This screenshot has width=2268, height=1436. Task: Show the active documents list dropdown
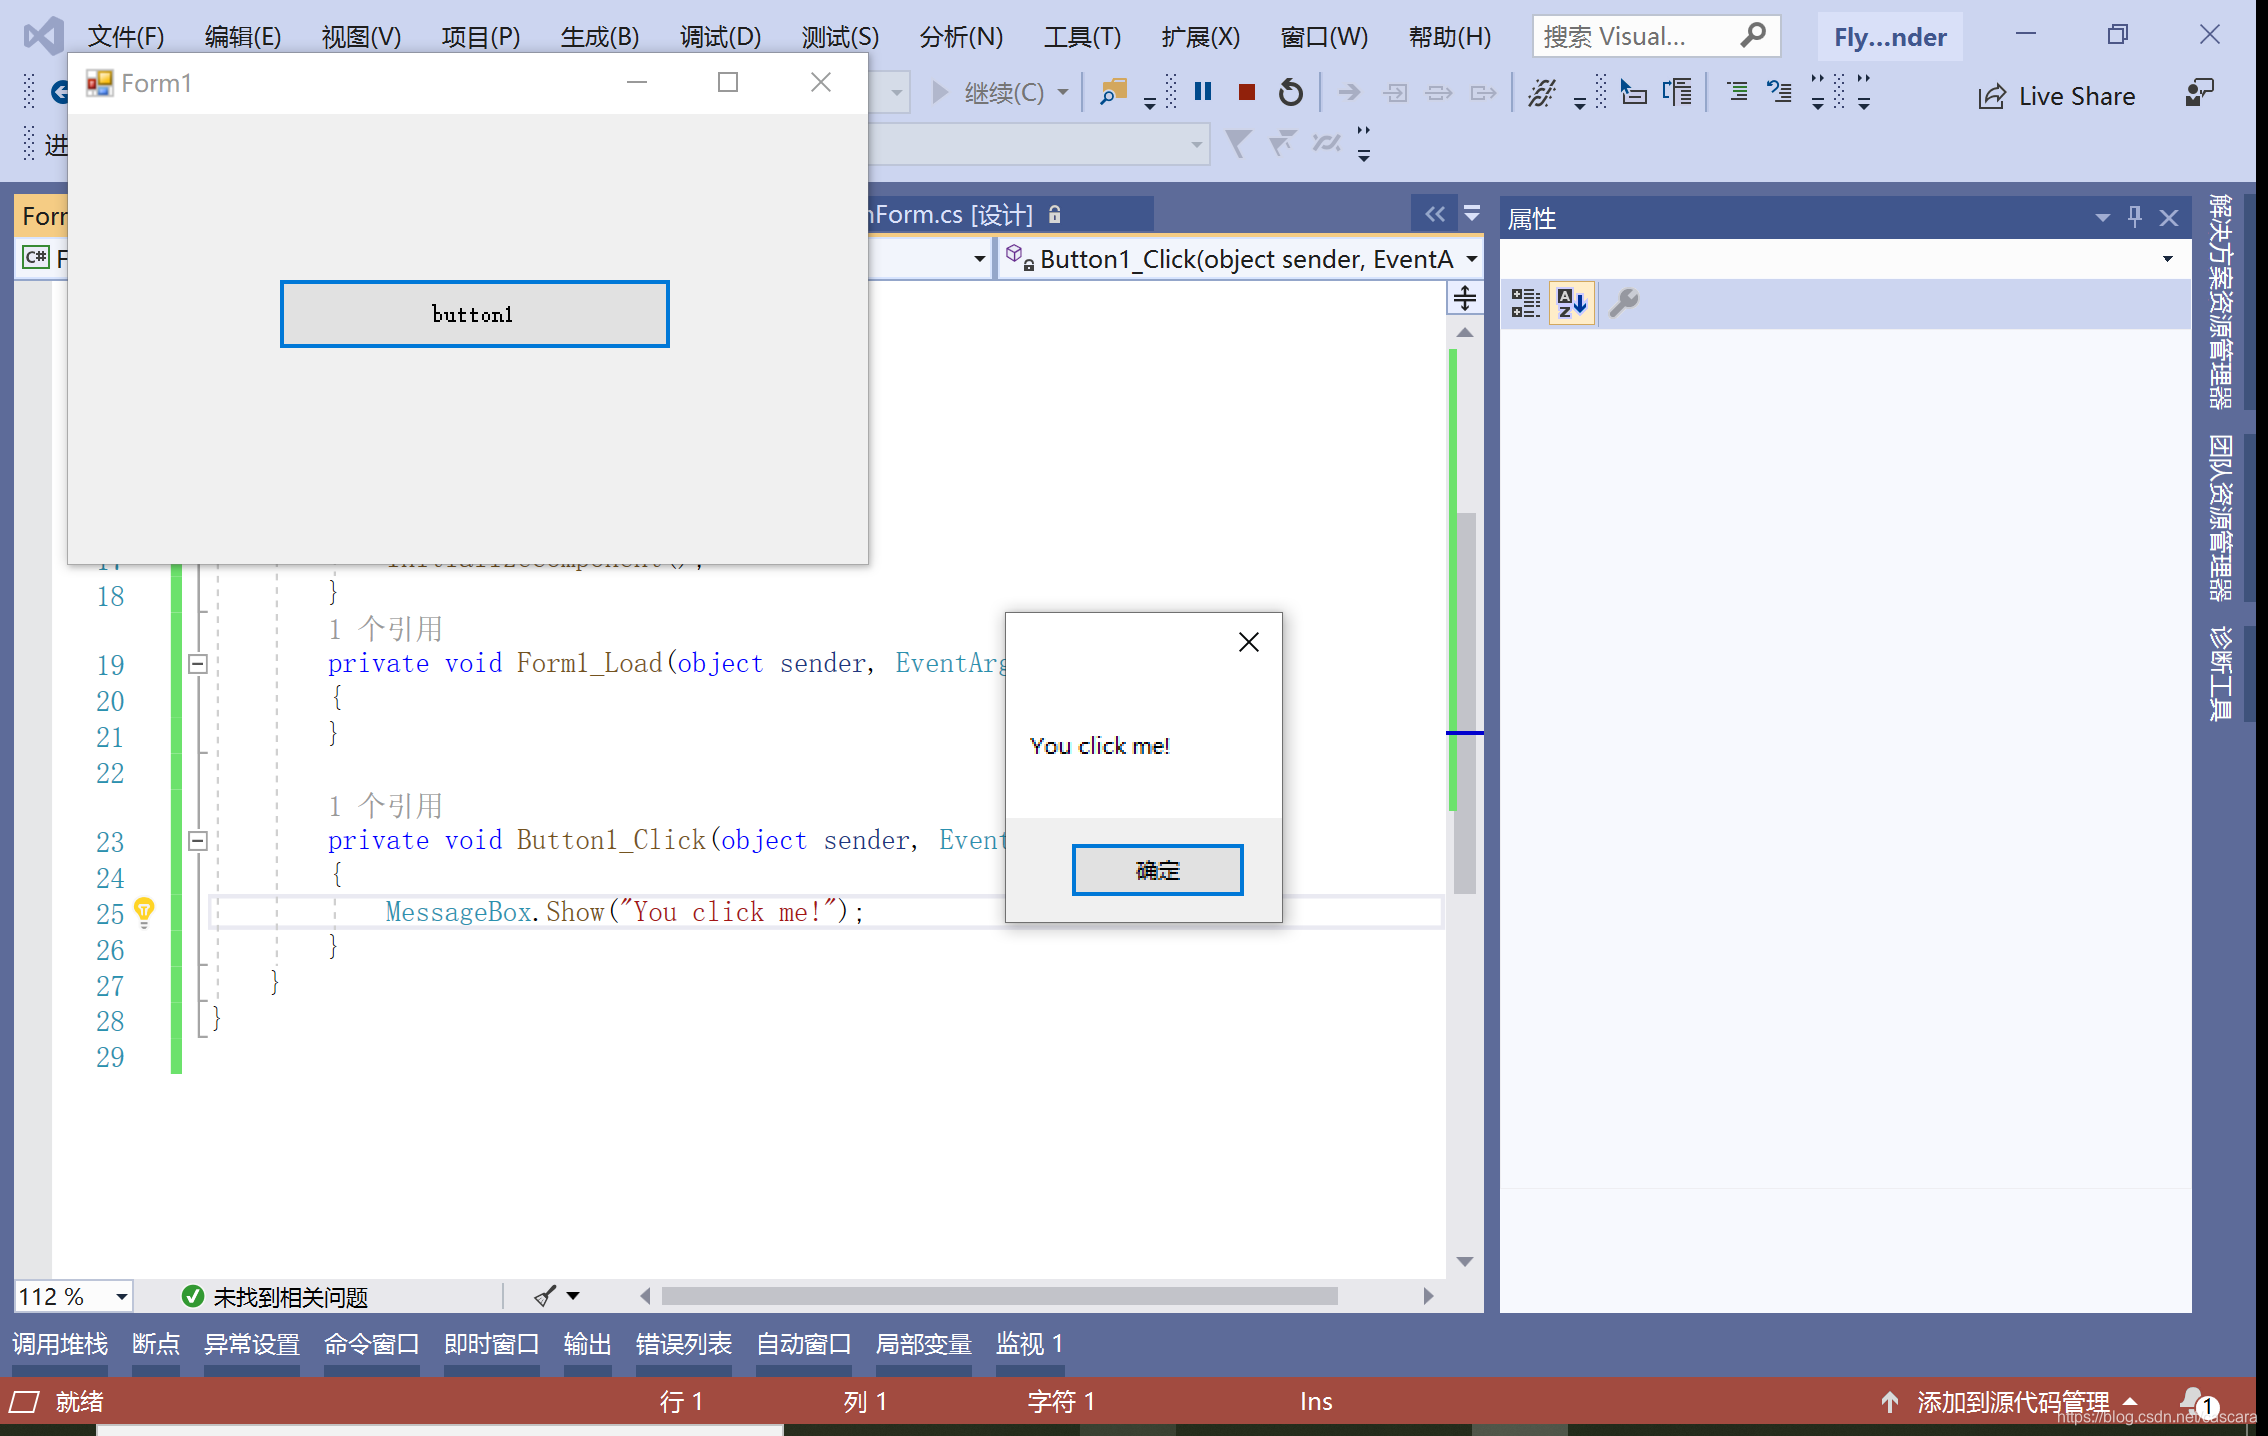(x=1471, y=213)
